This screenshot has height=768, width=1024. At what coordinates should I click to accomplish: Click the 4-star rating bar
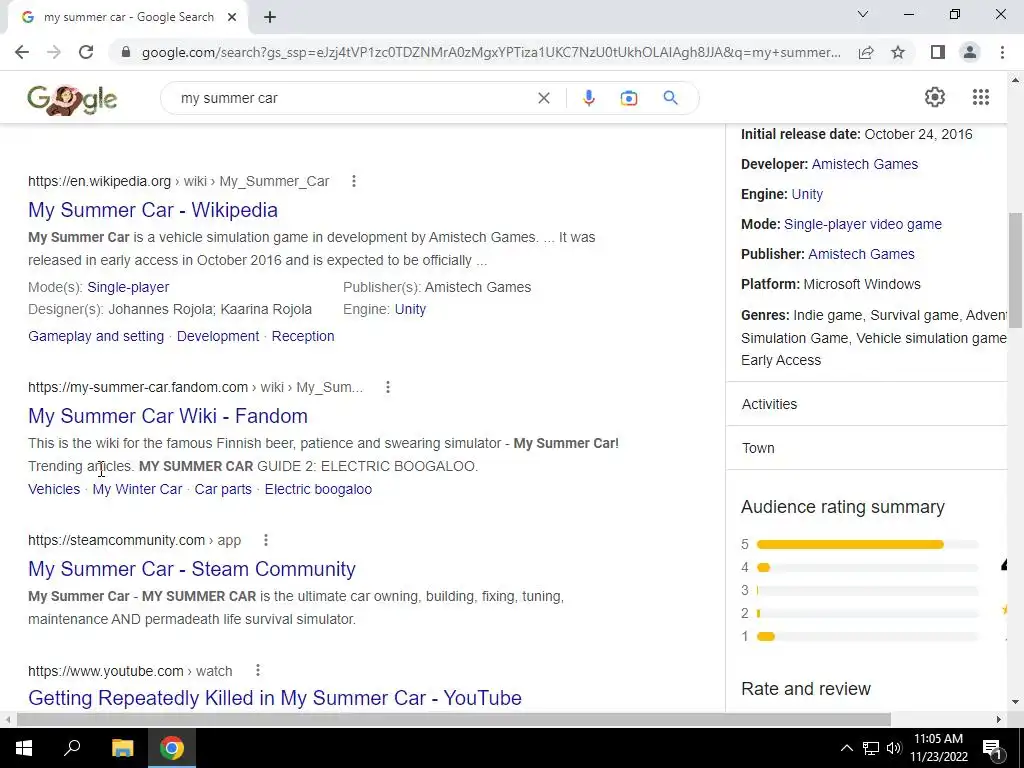[867, 568]
